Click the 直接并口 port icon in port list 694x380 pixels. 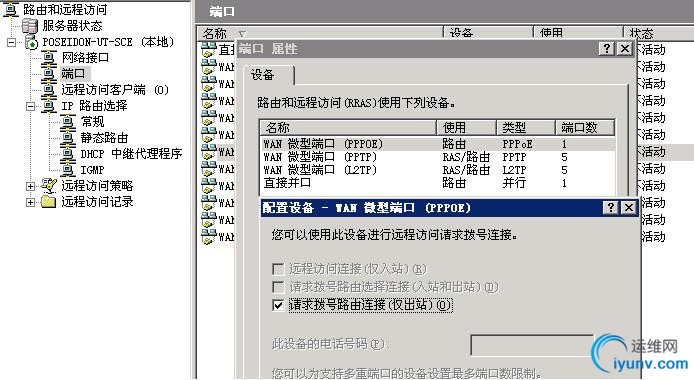pyautogui.click(x=208, y=50)
